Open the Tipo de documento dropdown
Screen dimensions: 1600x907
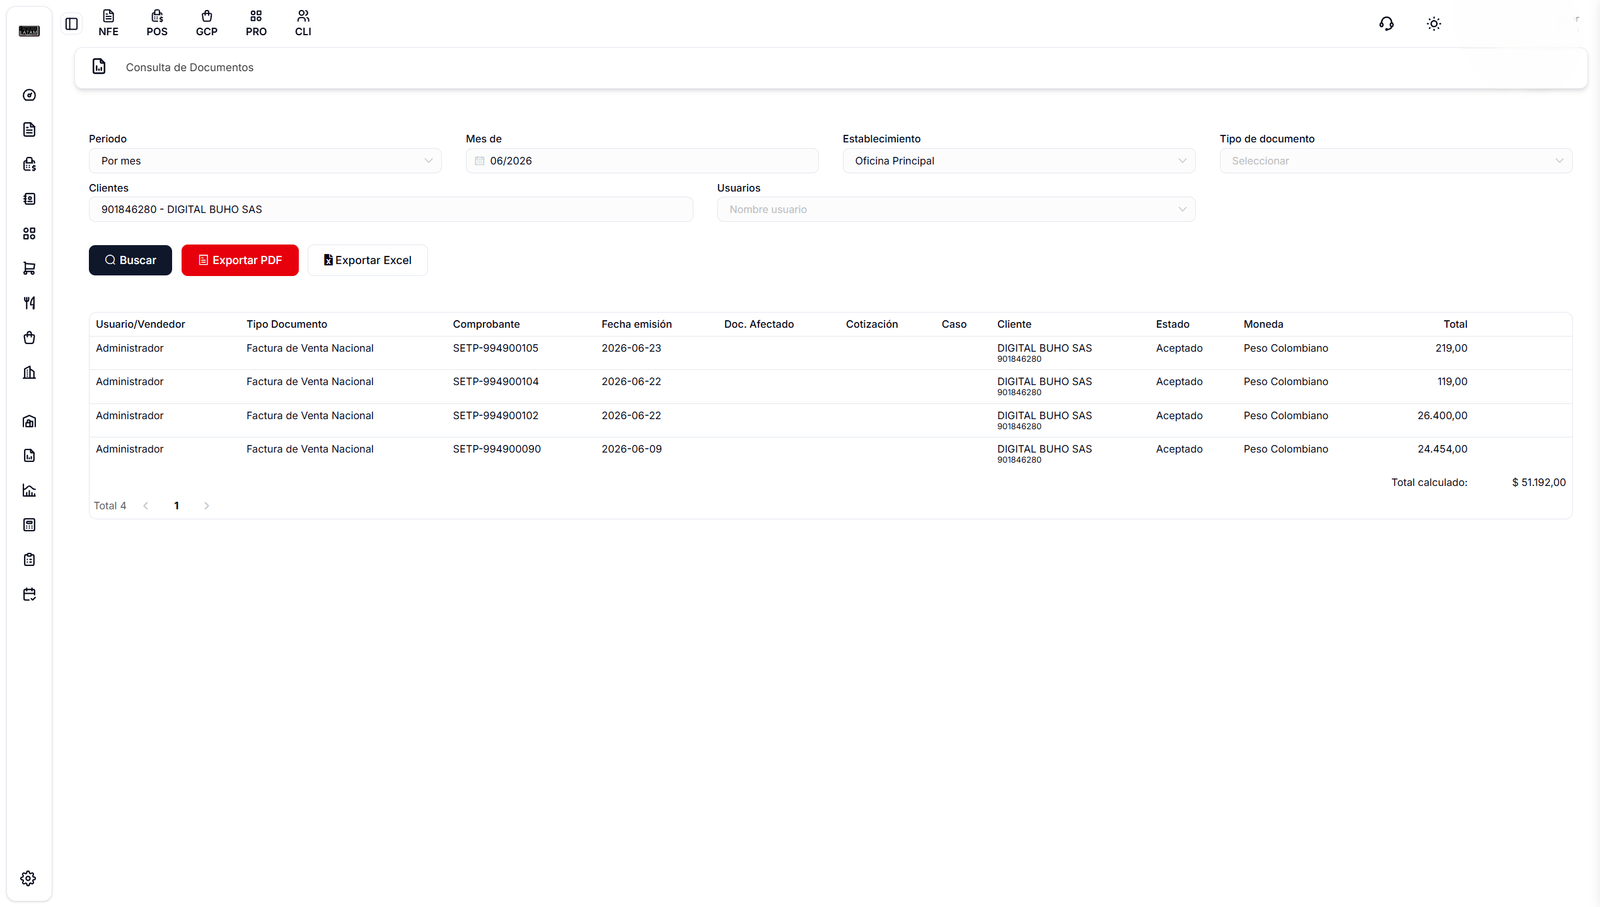tap(1396, 161)
